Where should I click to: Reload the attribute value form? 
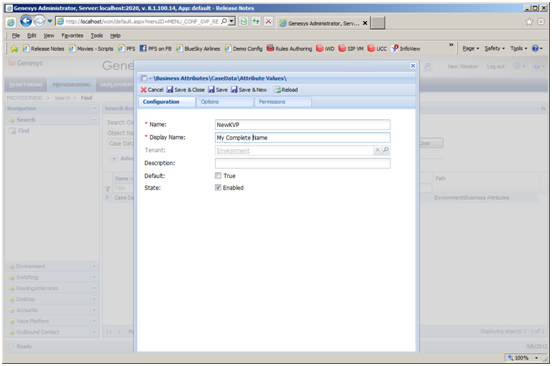[286, 90]
